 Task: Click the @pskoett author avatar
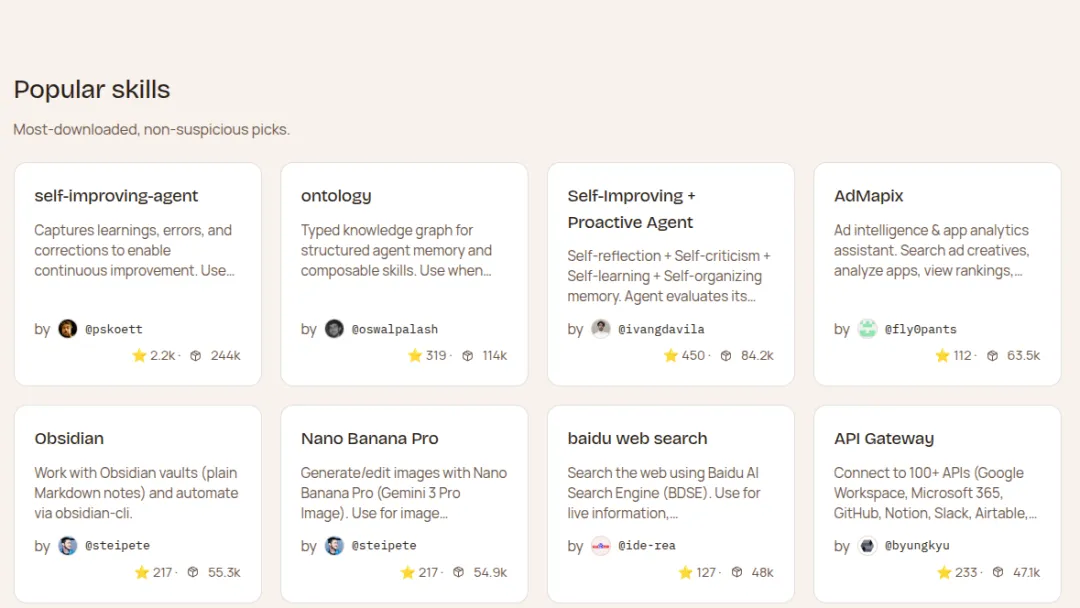68,329
